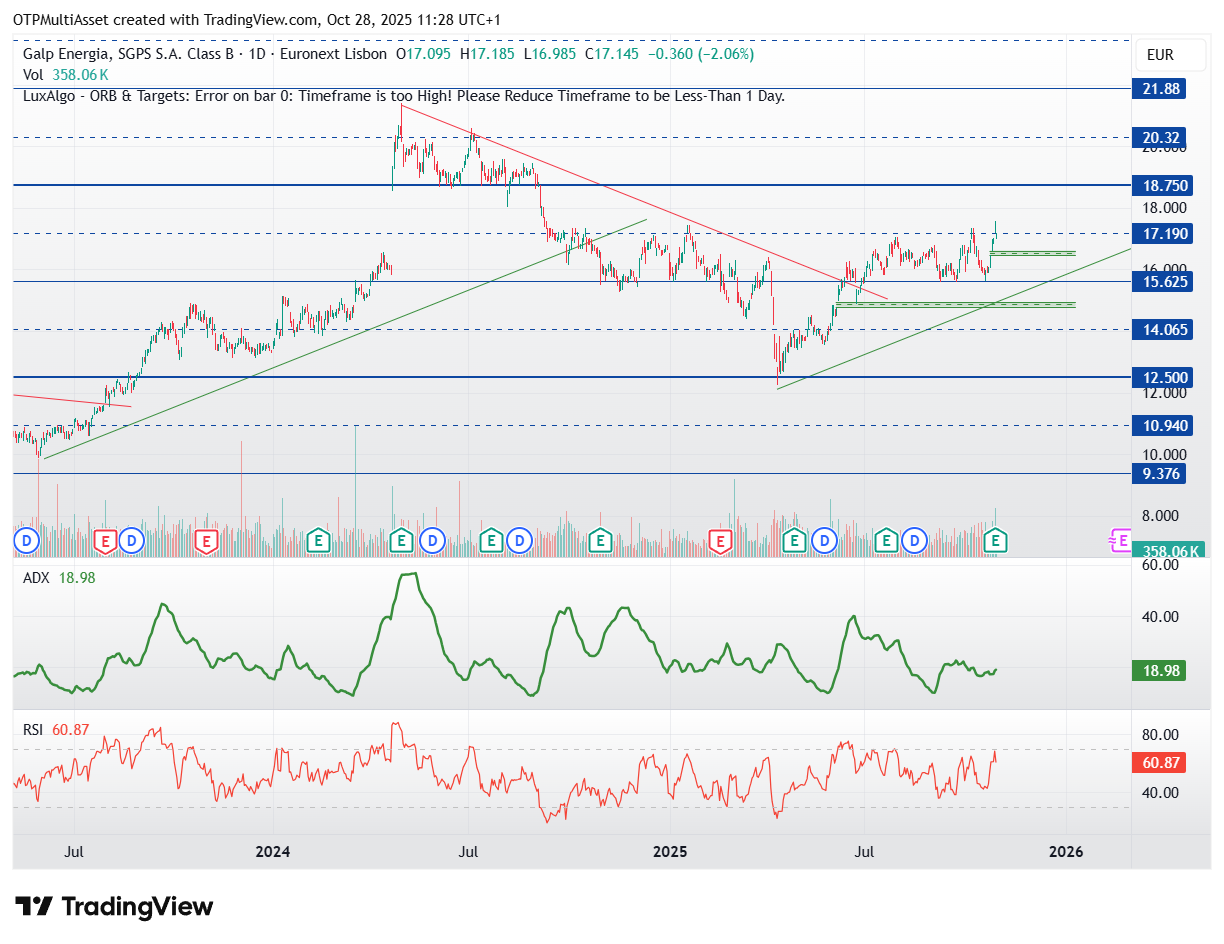Open the leftmost dividend D marker
Viewport: 1224px width, 944px height.
pos(26,541)
